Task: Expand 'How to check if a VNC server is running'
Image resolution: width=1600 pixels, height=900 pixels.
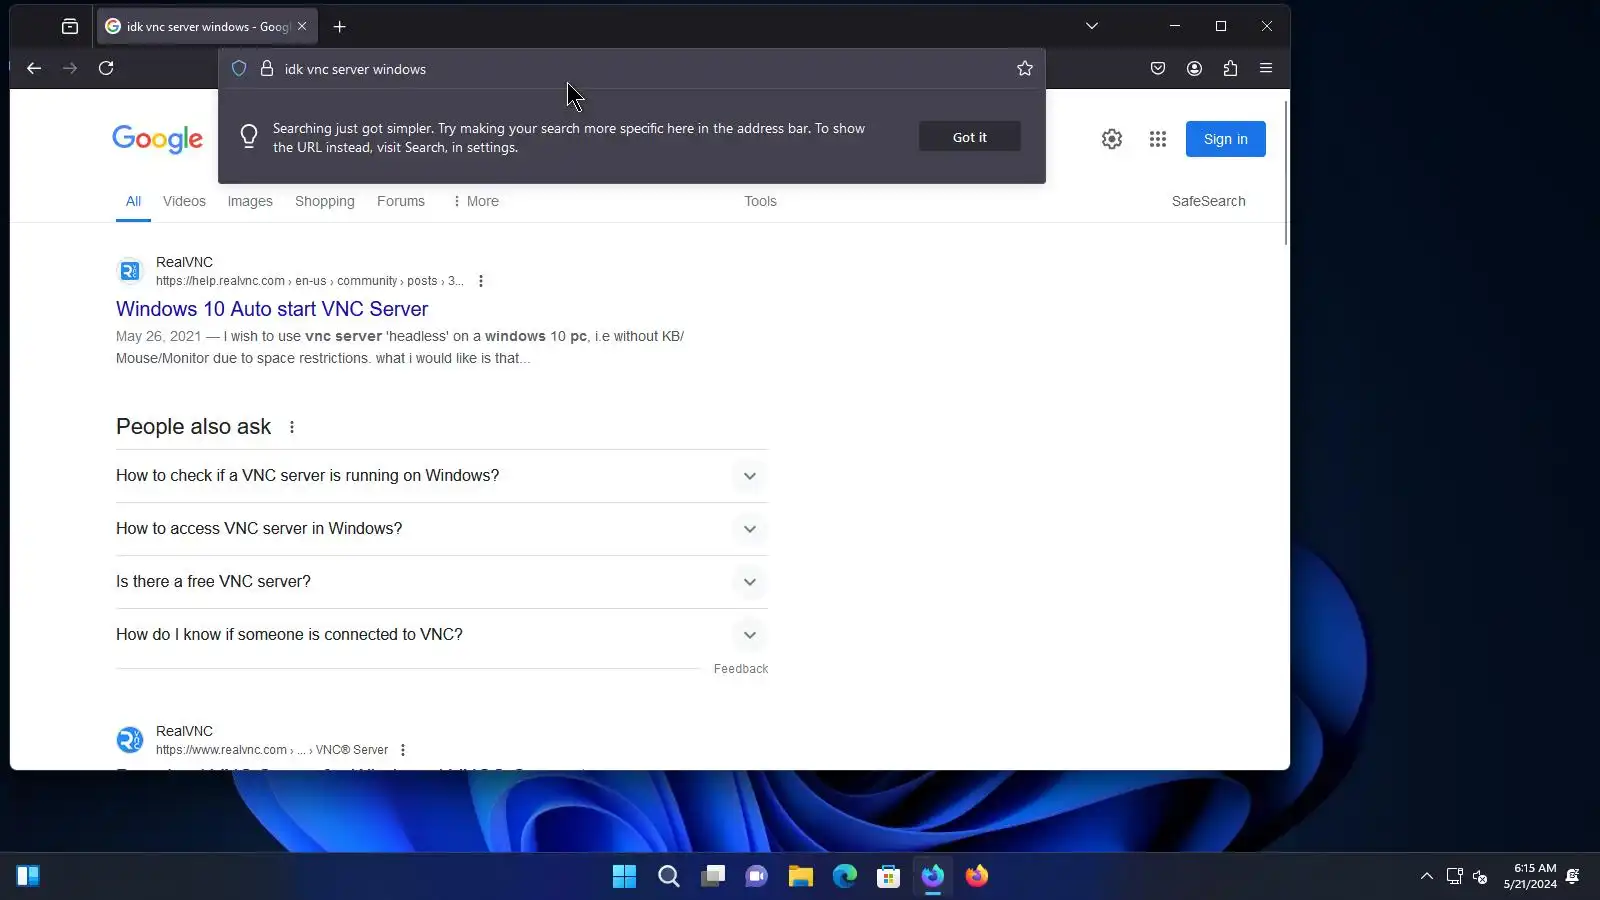Action: (442, 476)
